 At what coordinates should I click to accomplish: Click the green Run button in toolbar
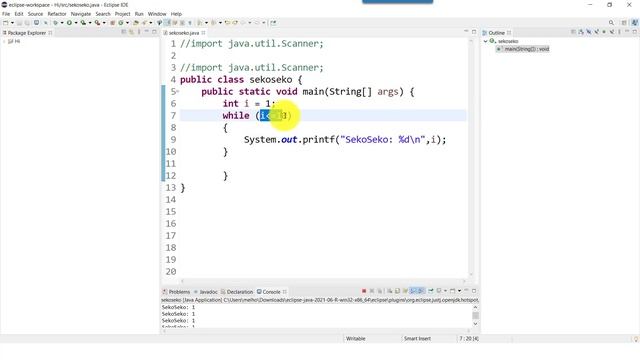click(69, 23)
